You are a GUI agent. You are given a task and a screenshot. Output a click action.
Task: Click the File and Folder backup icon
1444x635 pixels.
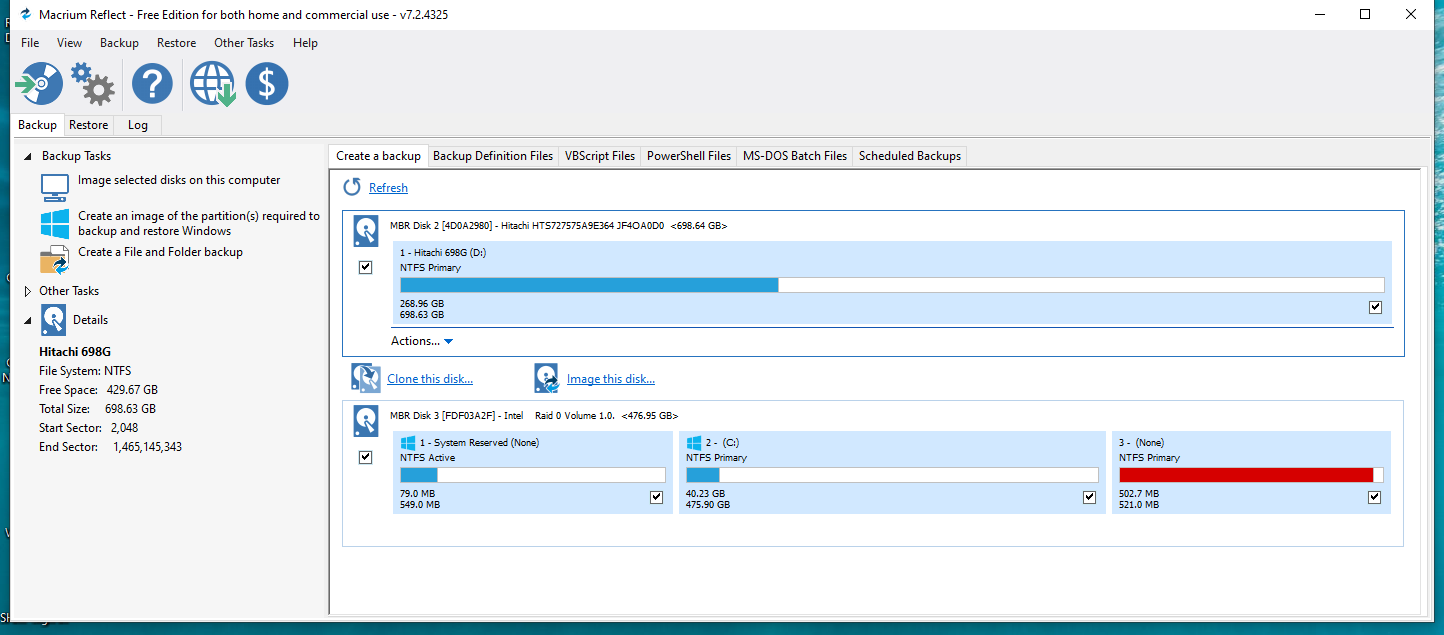tap(55, 260)
